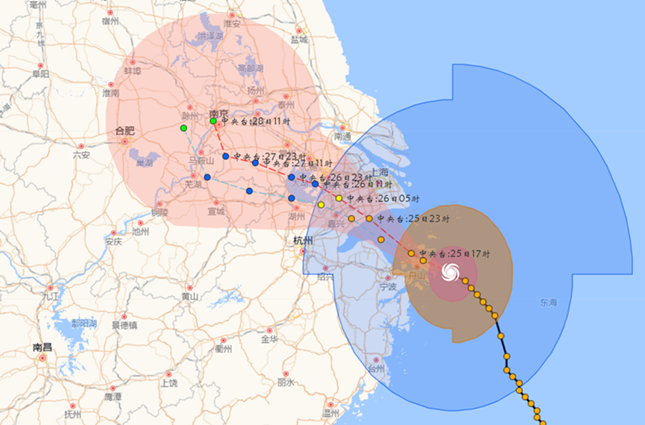Click the 合肥 city label
The width and height of the screenshot is (645, 425).
pos(125,130)
